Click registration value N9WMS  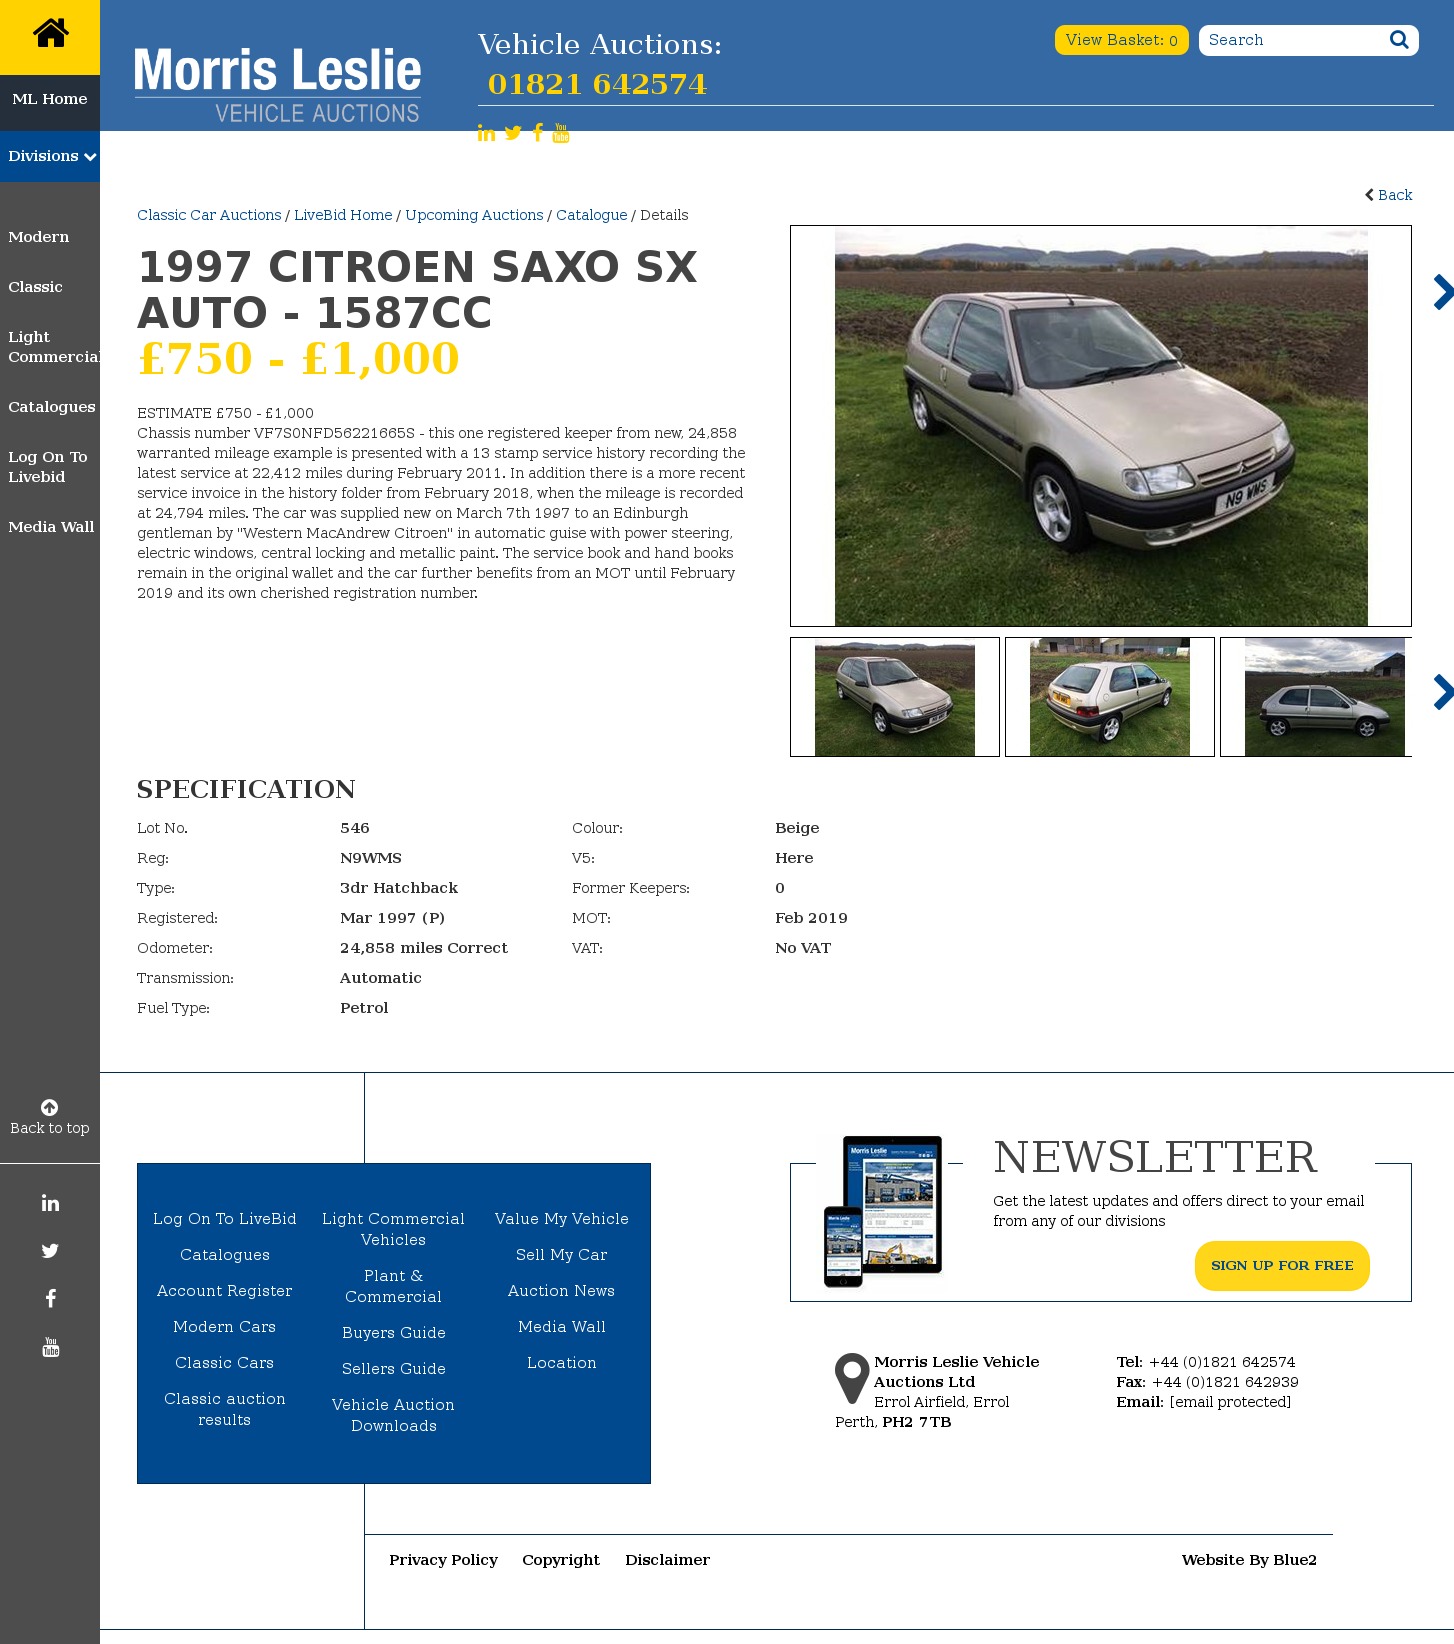click(x=371, y=858)
